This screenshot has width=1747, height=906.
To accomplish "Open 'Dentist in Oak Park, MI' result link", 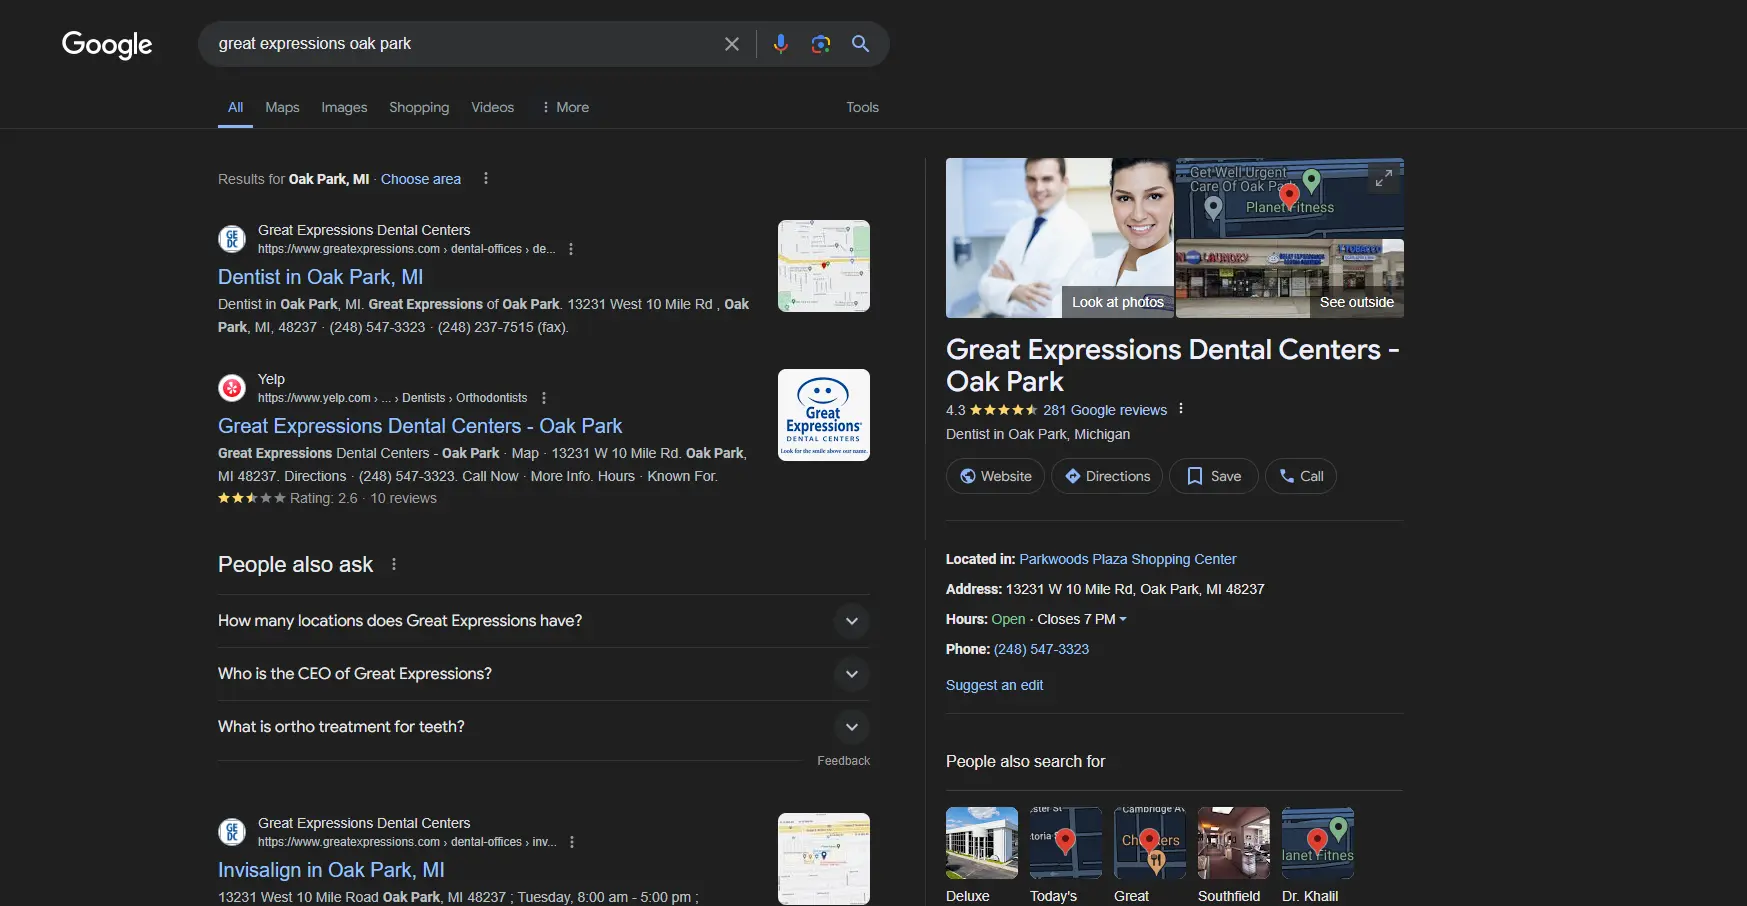I will coord(321,277).
